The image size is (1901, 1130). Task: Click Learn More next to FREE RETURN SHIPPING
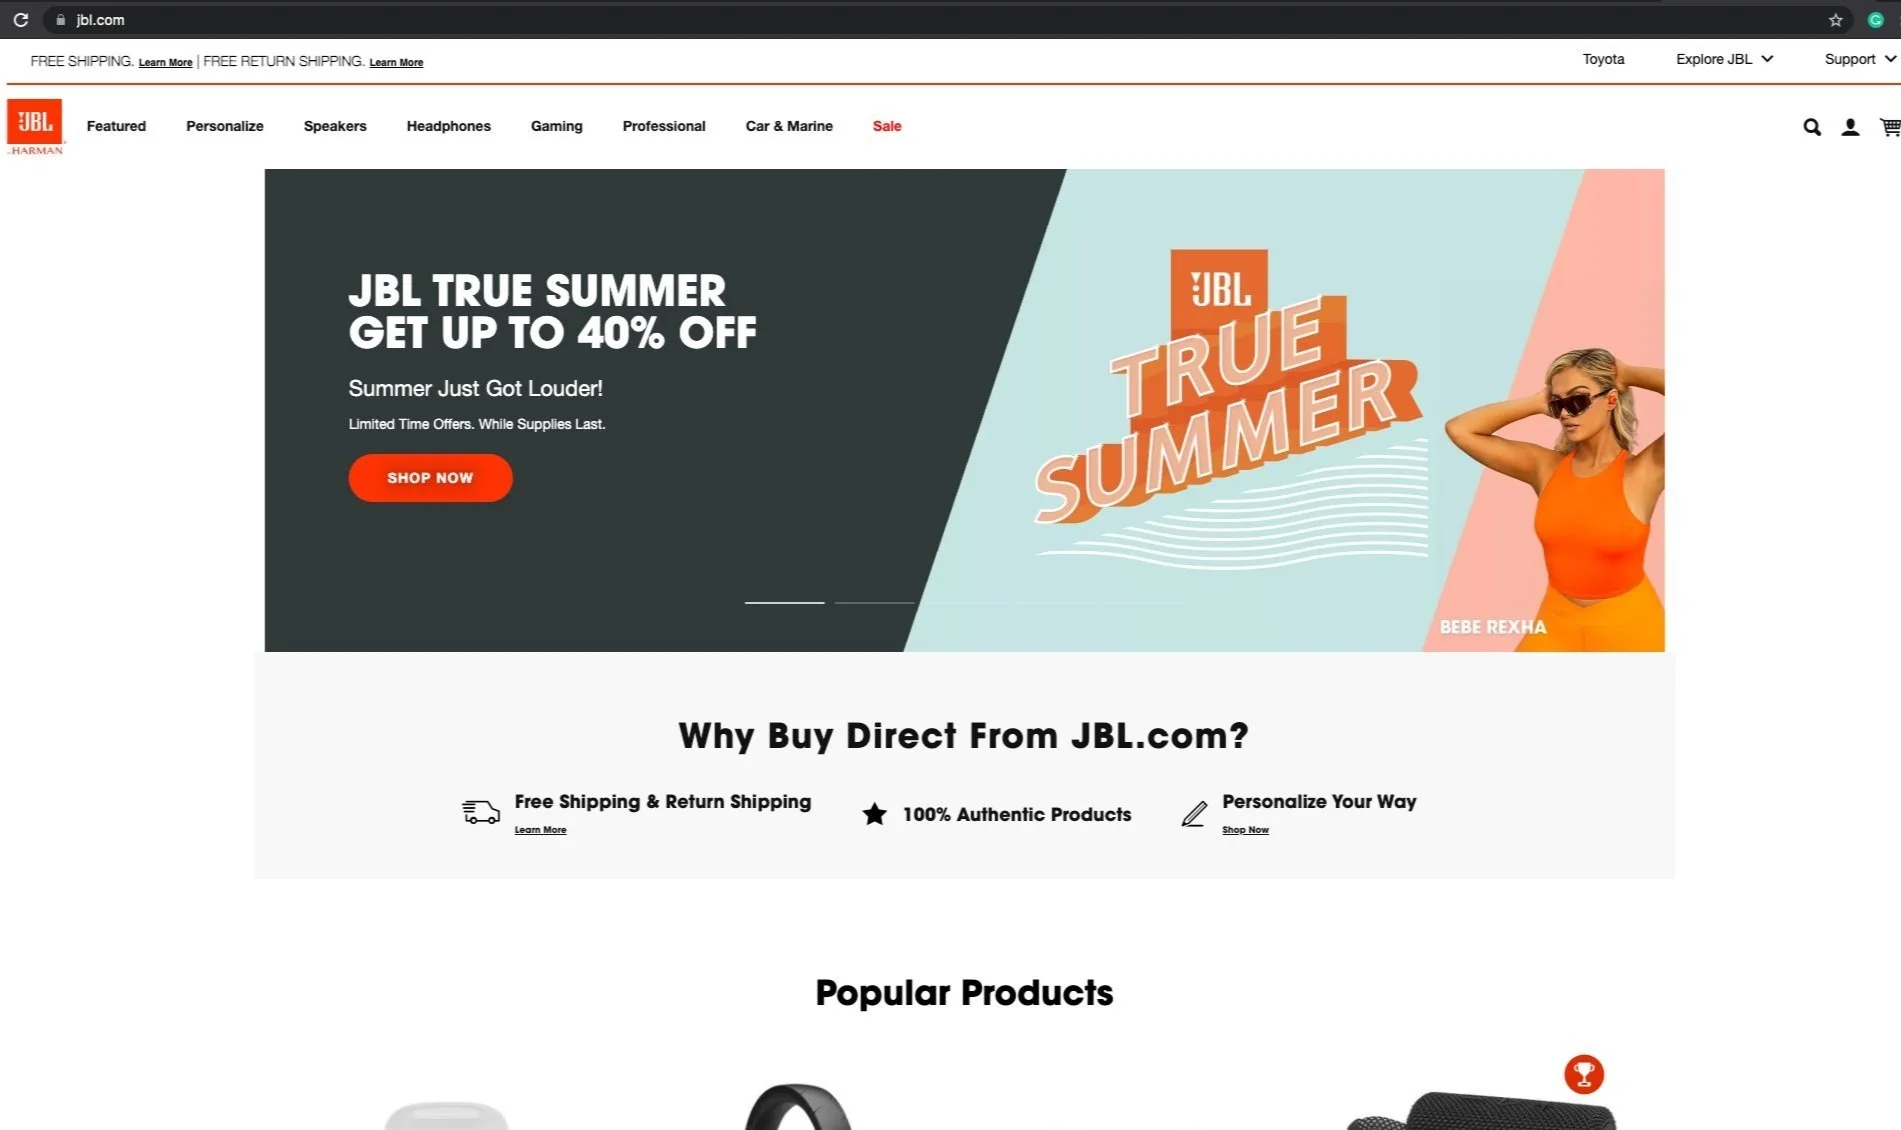tap(396, 62)
